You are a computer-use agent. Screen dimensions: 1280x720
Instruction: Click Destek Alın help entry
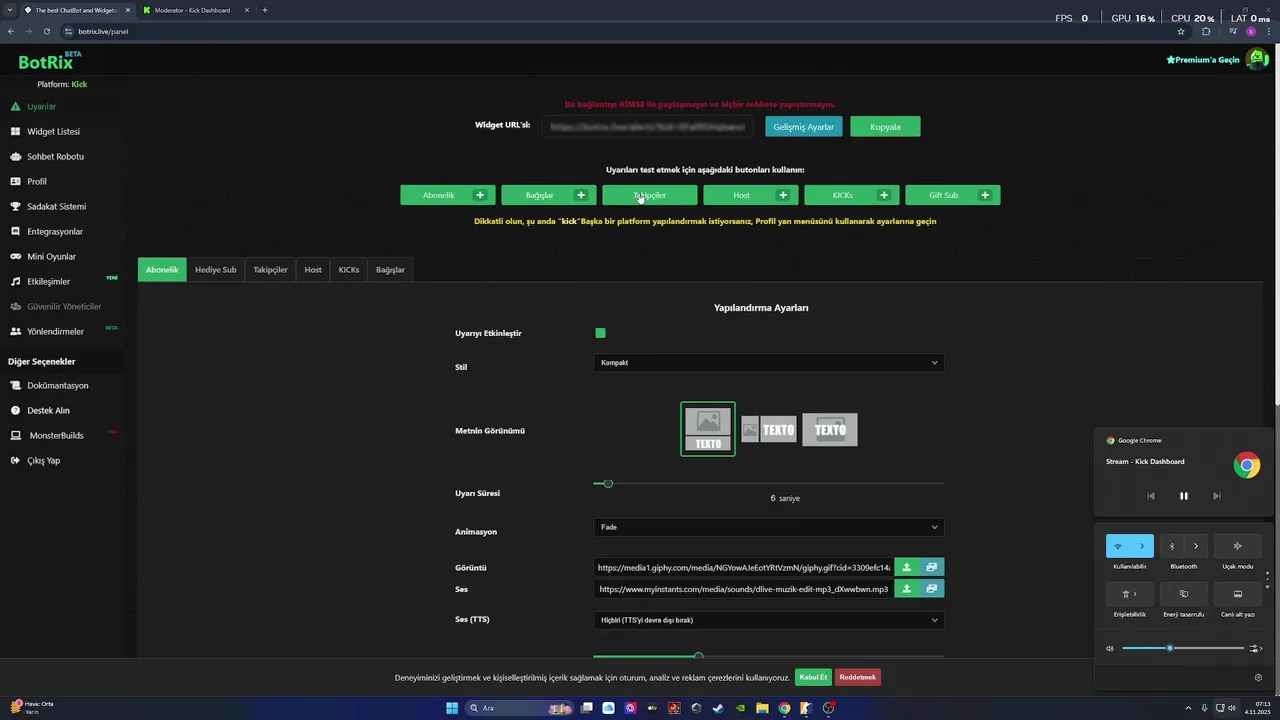pyautogui.click(x=48, y=410)
